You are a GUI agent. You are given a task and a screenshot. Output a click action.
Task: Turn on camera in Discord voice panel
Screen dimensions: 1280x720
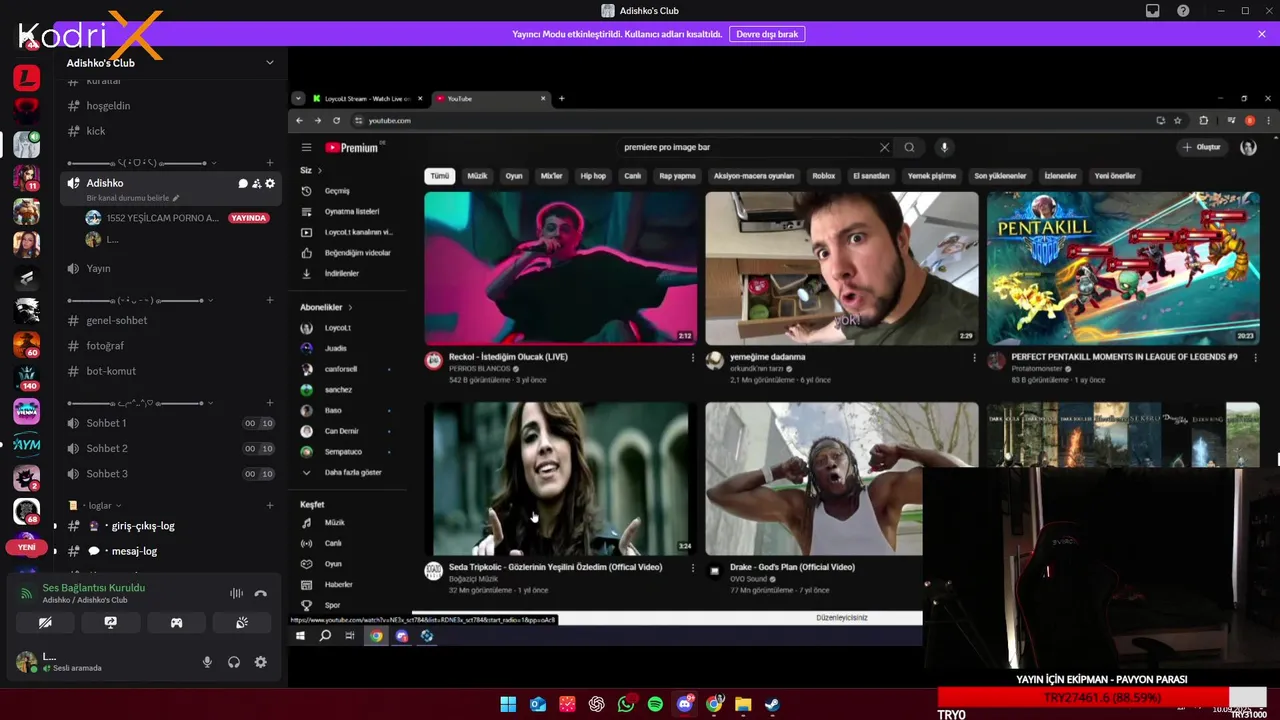[45, 622]
